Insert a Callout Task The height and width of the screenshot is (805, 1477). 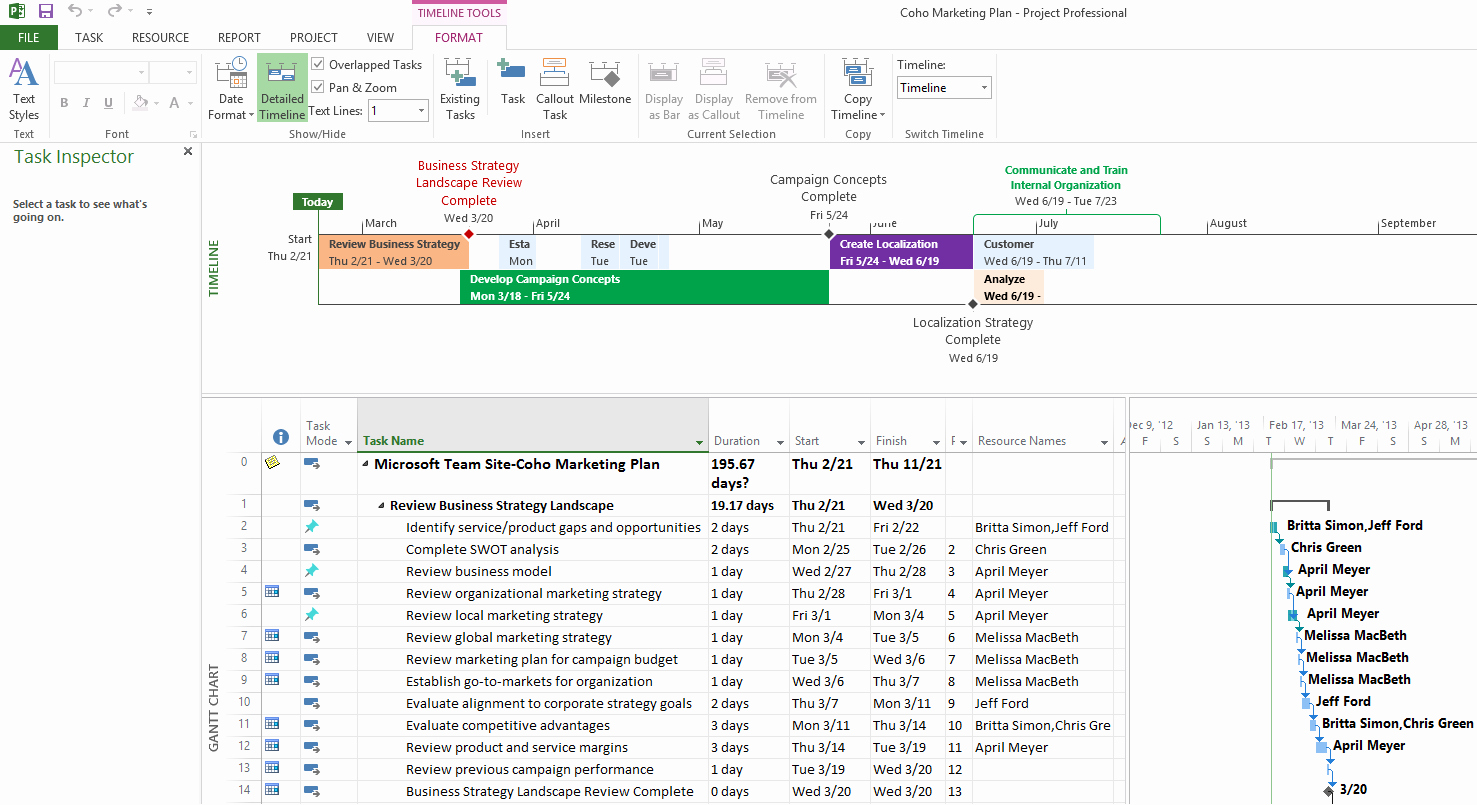(x=555, y=88)
